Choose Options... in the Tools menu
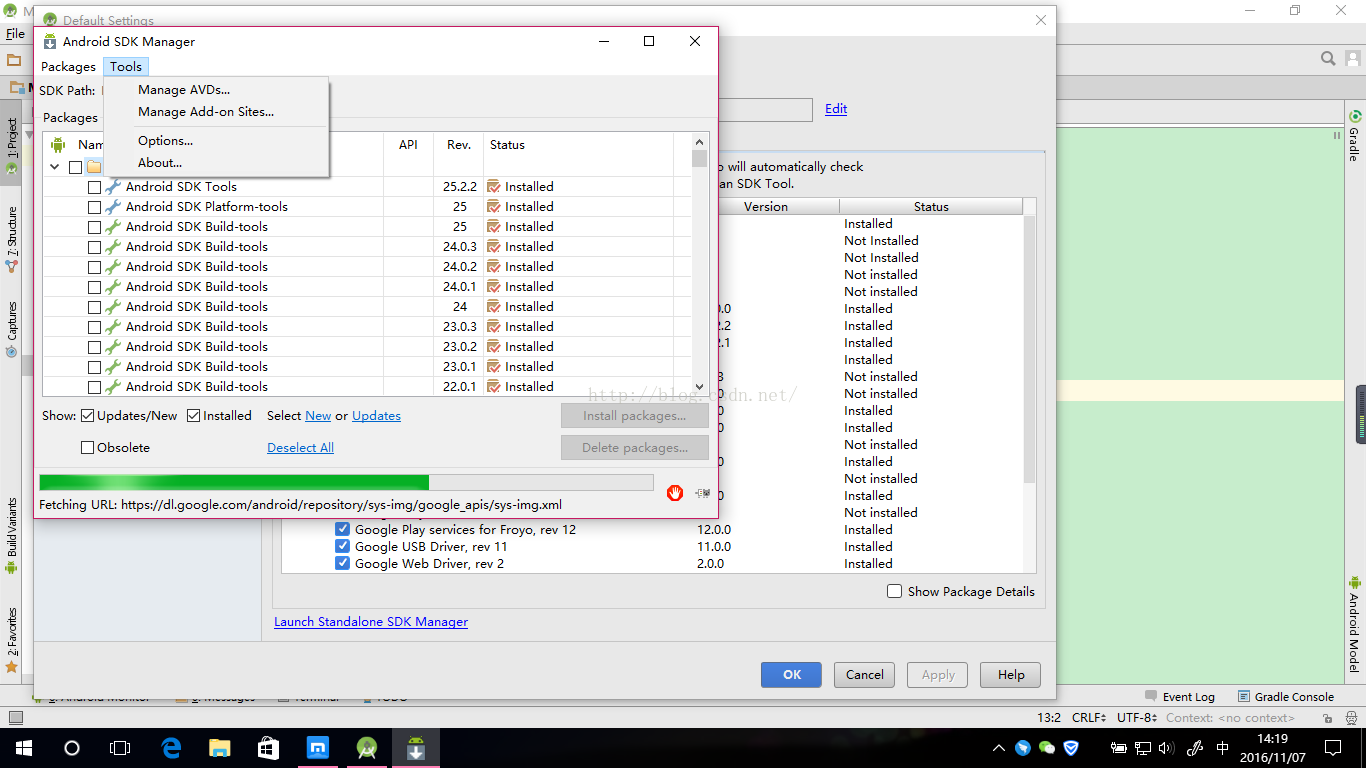Viewport: 1366px width, 768px height. [165, 141]
